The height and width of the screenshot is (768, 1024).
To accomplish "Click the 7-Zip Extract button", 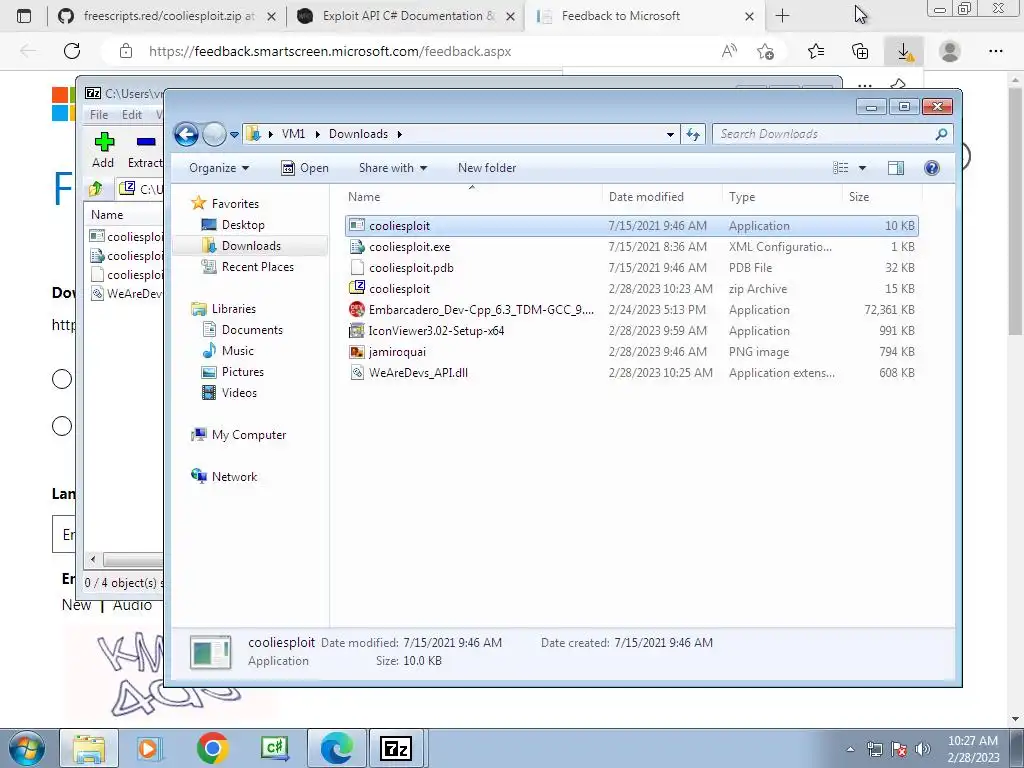I will 145,150.
